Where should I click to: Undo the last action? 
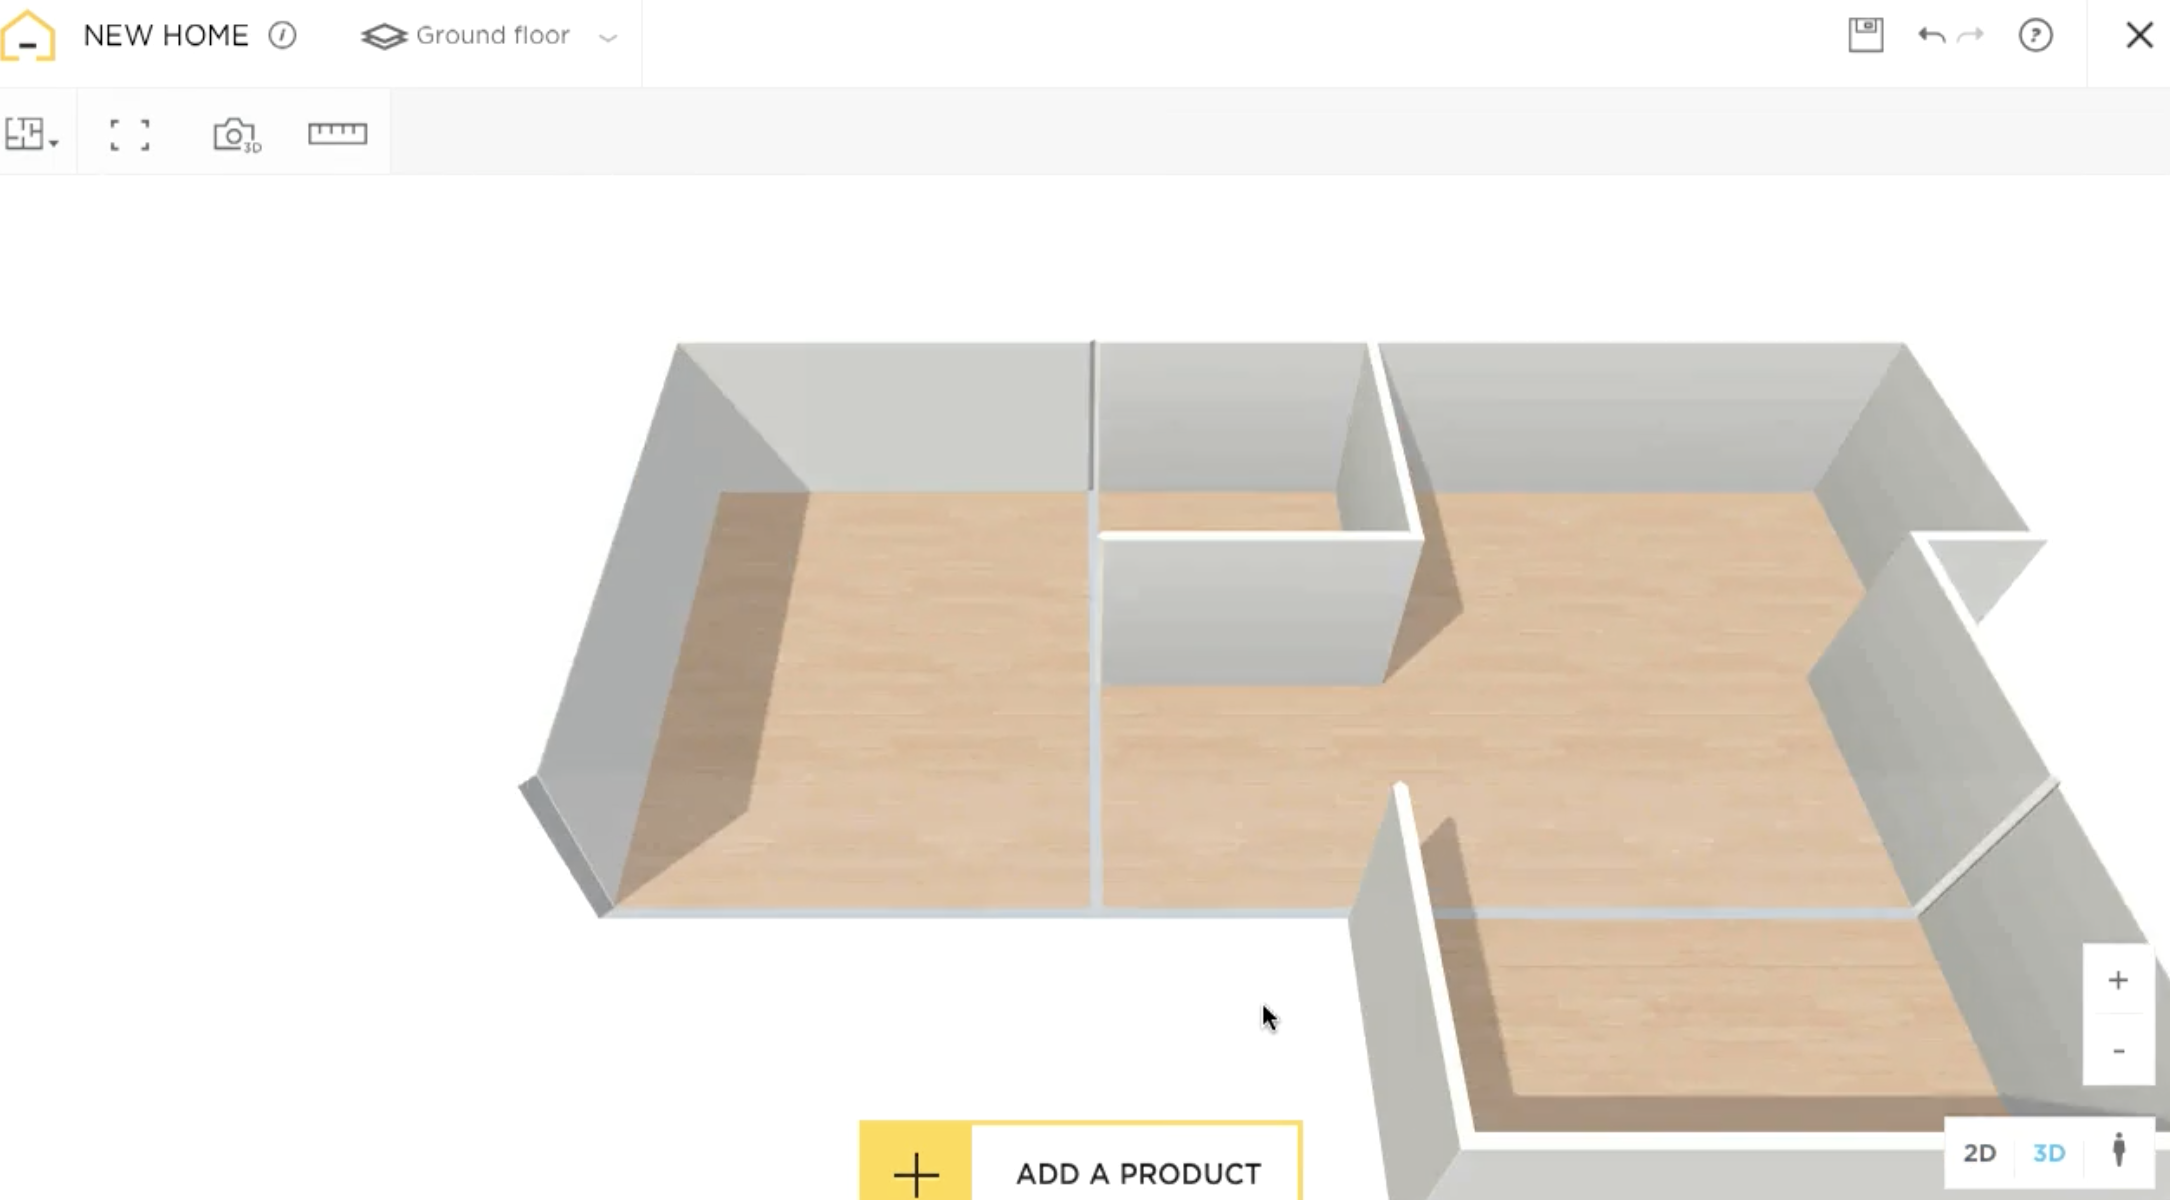tap(1930, 34)
